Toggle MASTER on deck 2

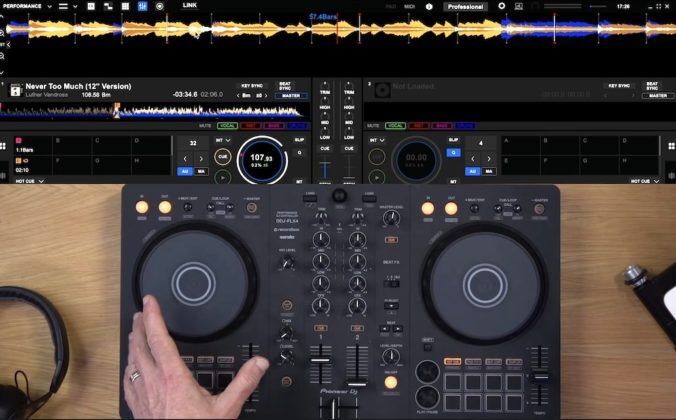click(x=658, y=95)
